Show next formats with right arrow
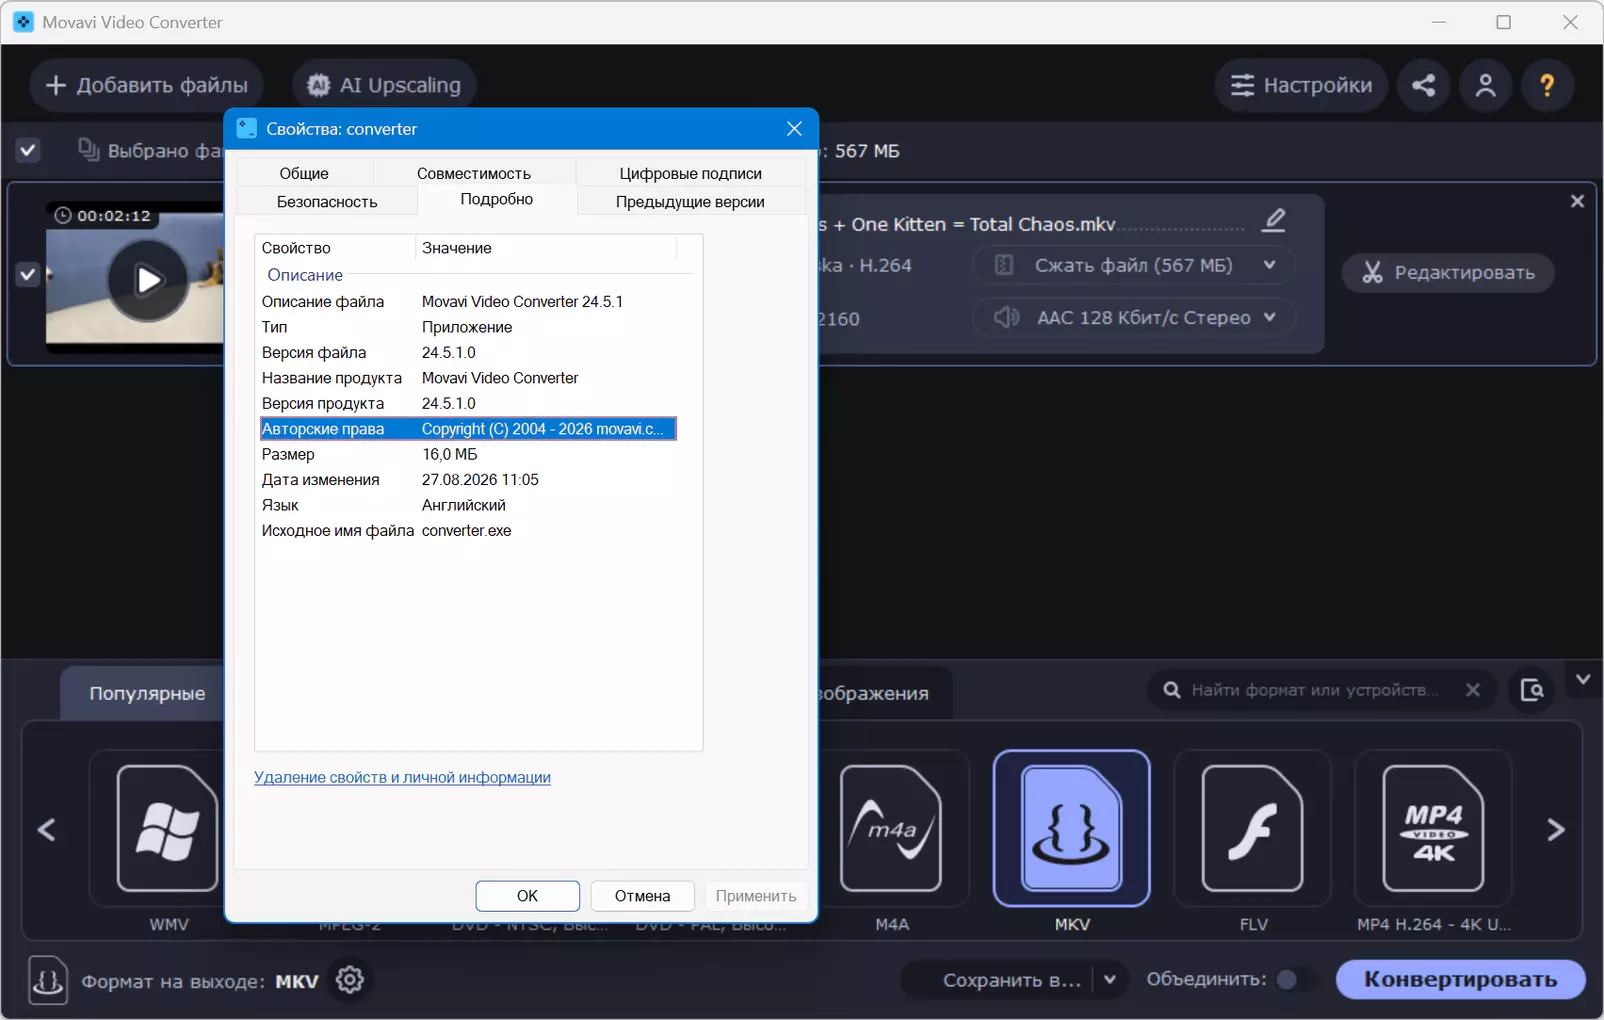The image size is (1604, 1020). (x=1556, y=829)
